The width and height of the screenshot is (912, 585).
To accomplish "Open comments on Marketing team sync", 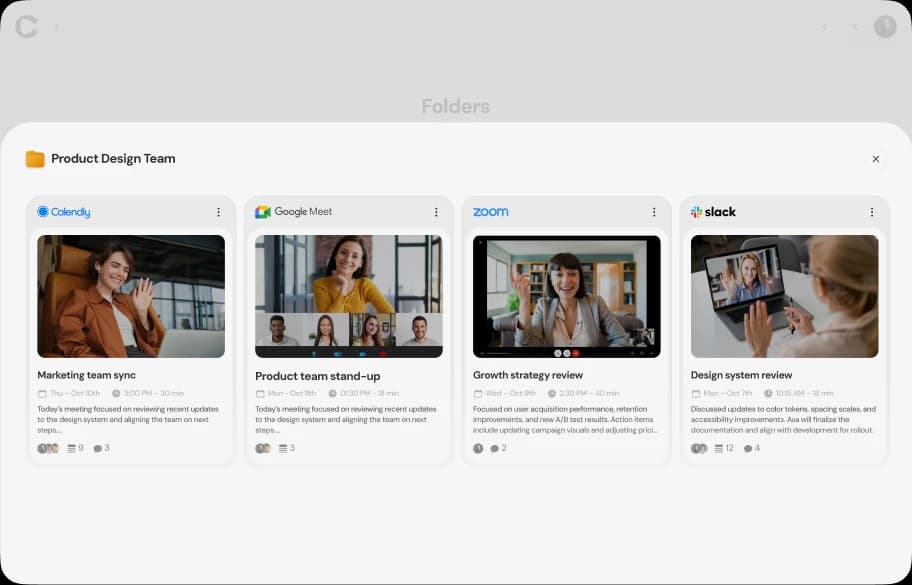I will click(x=98, y=448).
